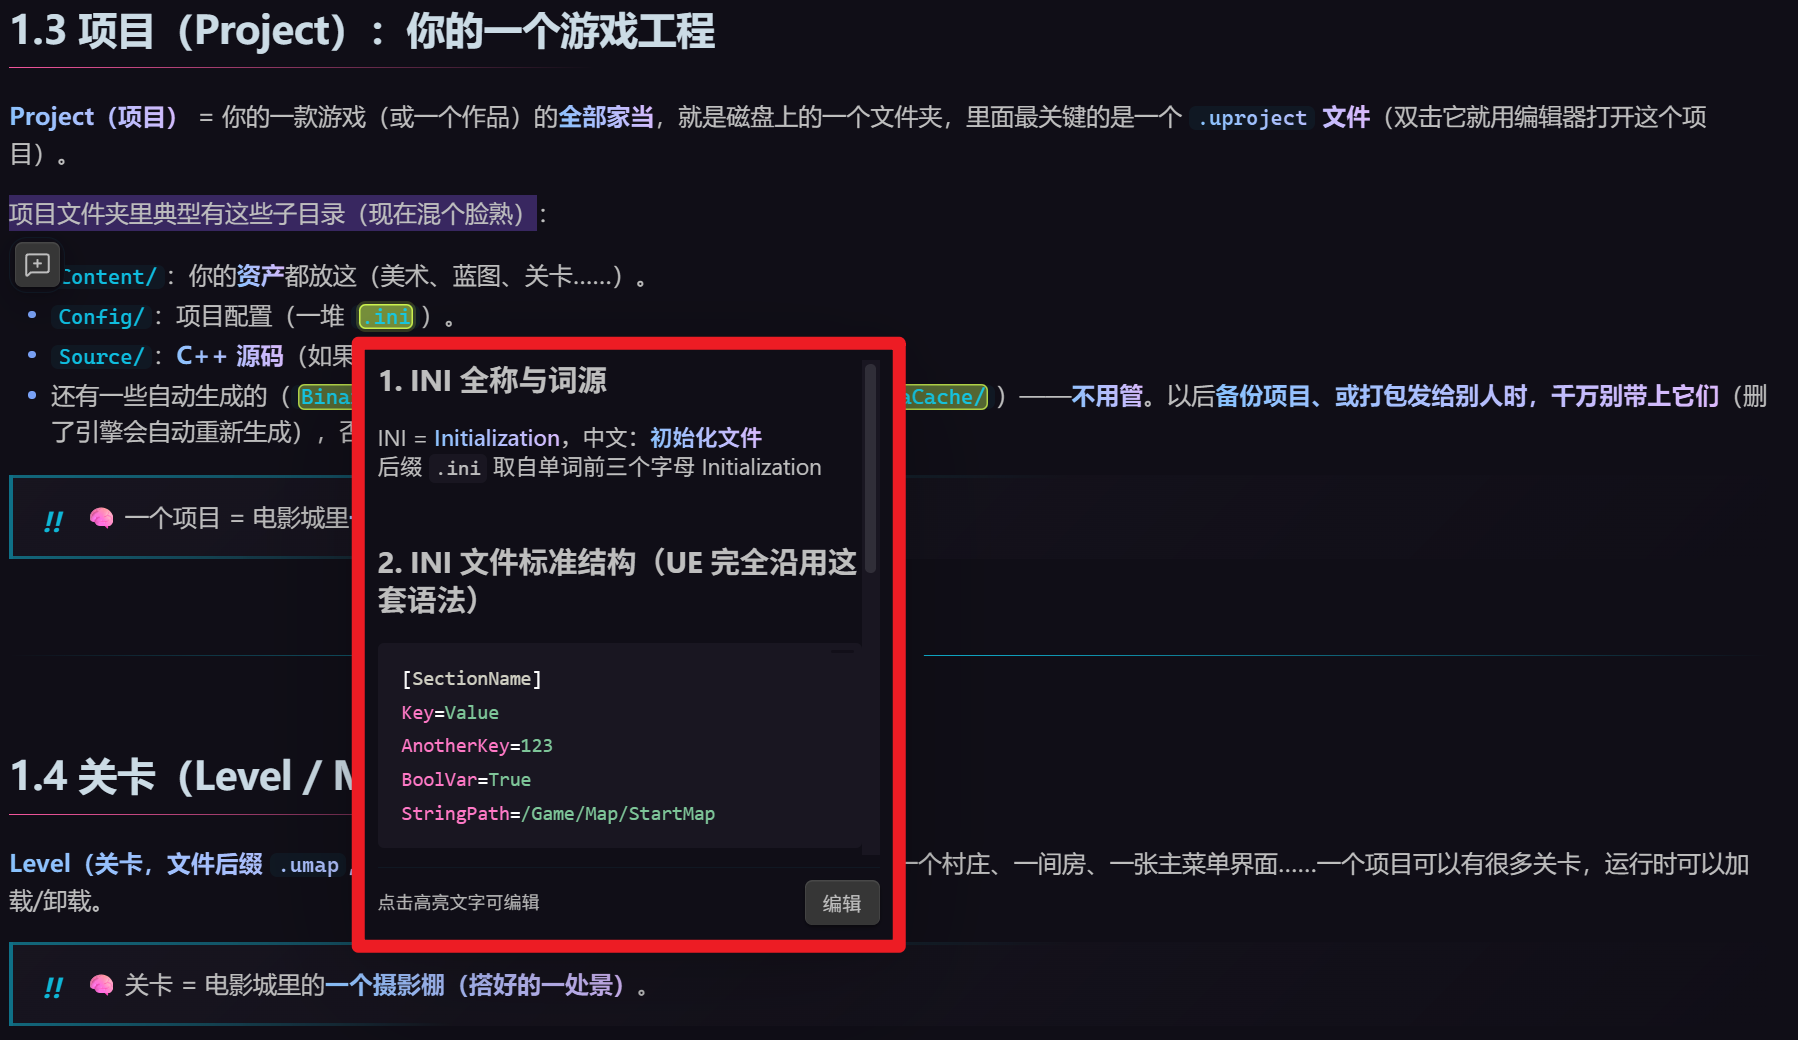
Task: Click the '!!' mark in '一个项目' callout
Action: point(54,520)
